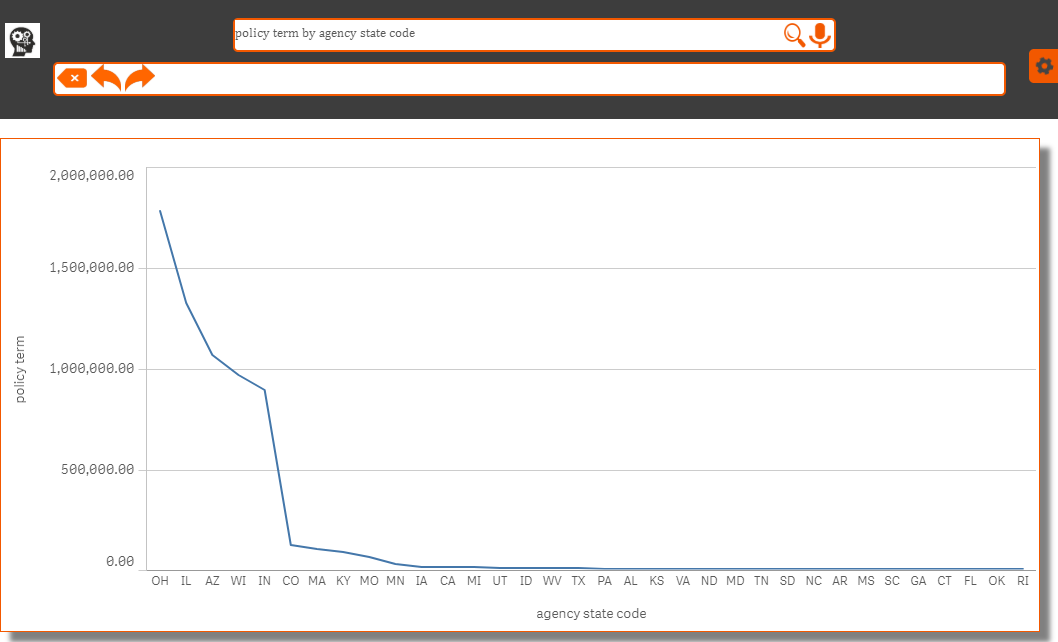Click the VA x-axis label
Viewport: 1058px width, 642px height.
[x=683, y=581]
